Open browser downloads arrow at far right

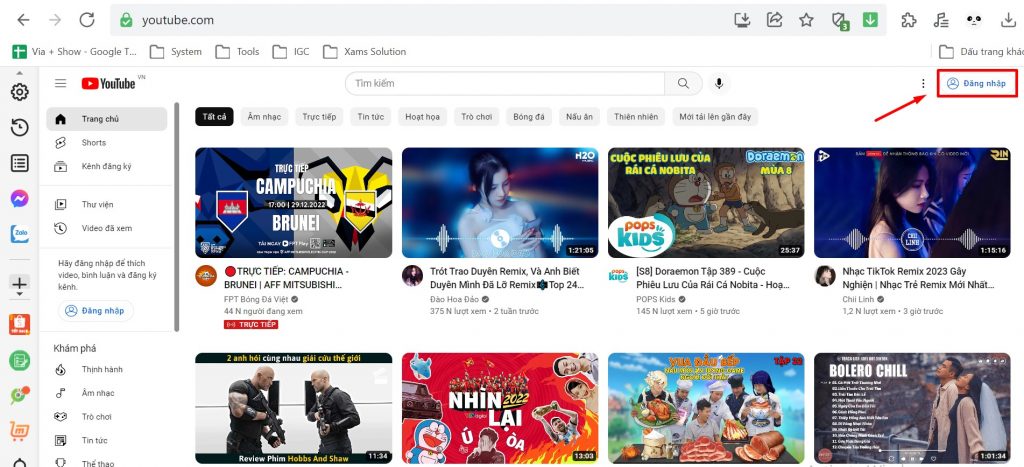[1008, 20]
